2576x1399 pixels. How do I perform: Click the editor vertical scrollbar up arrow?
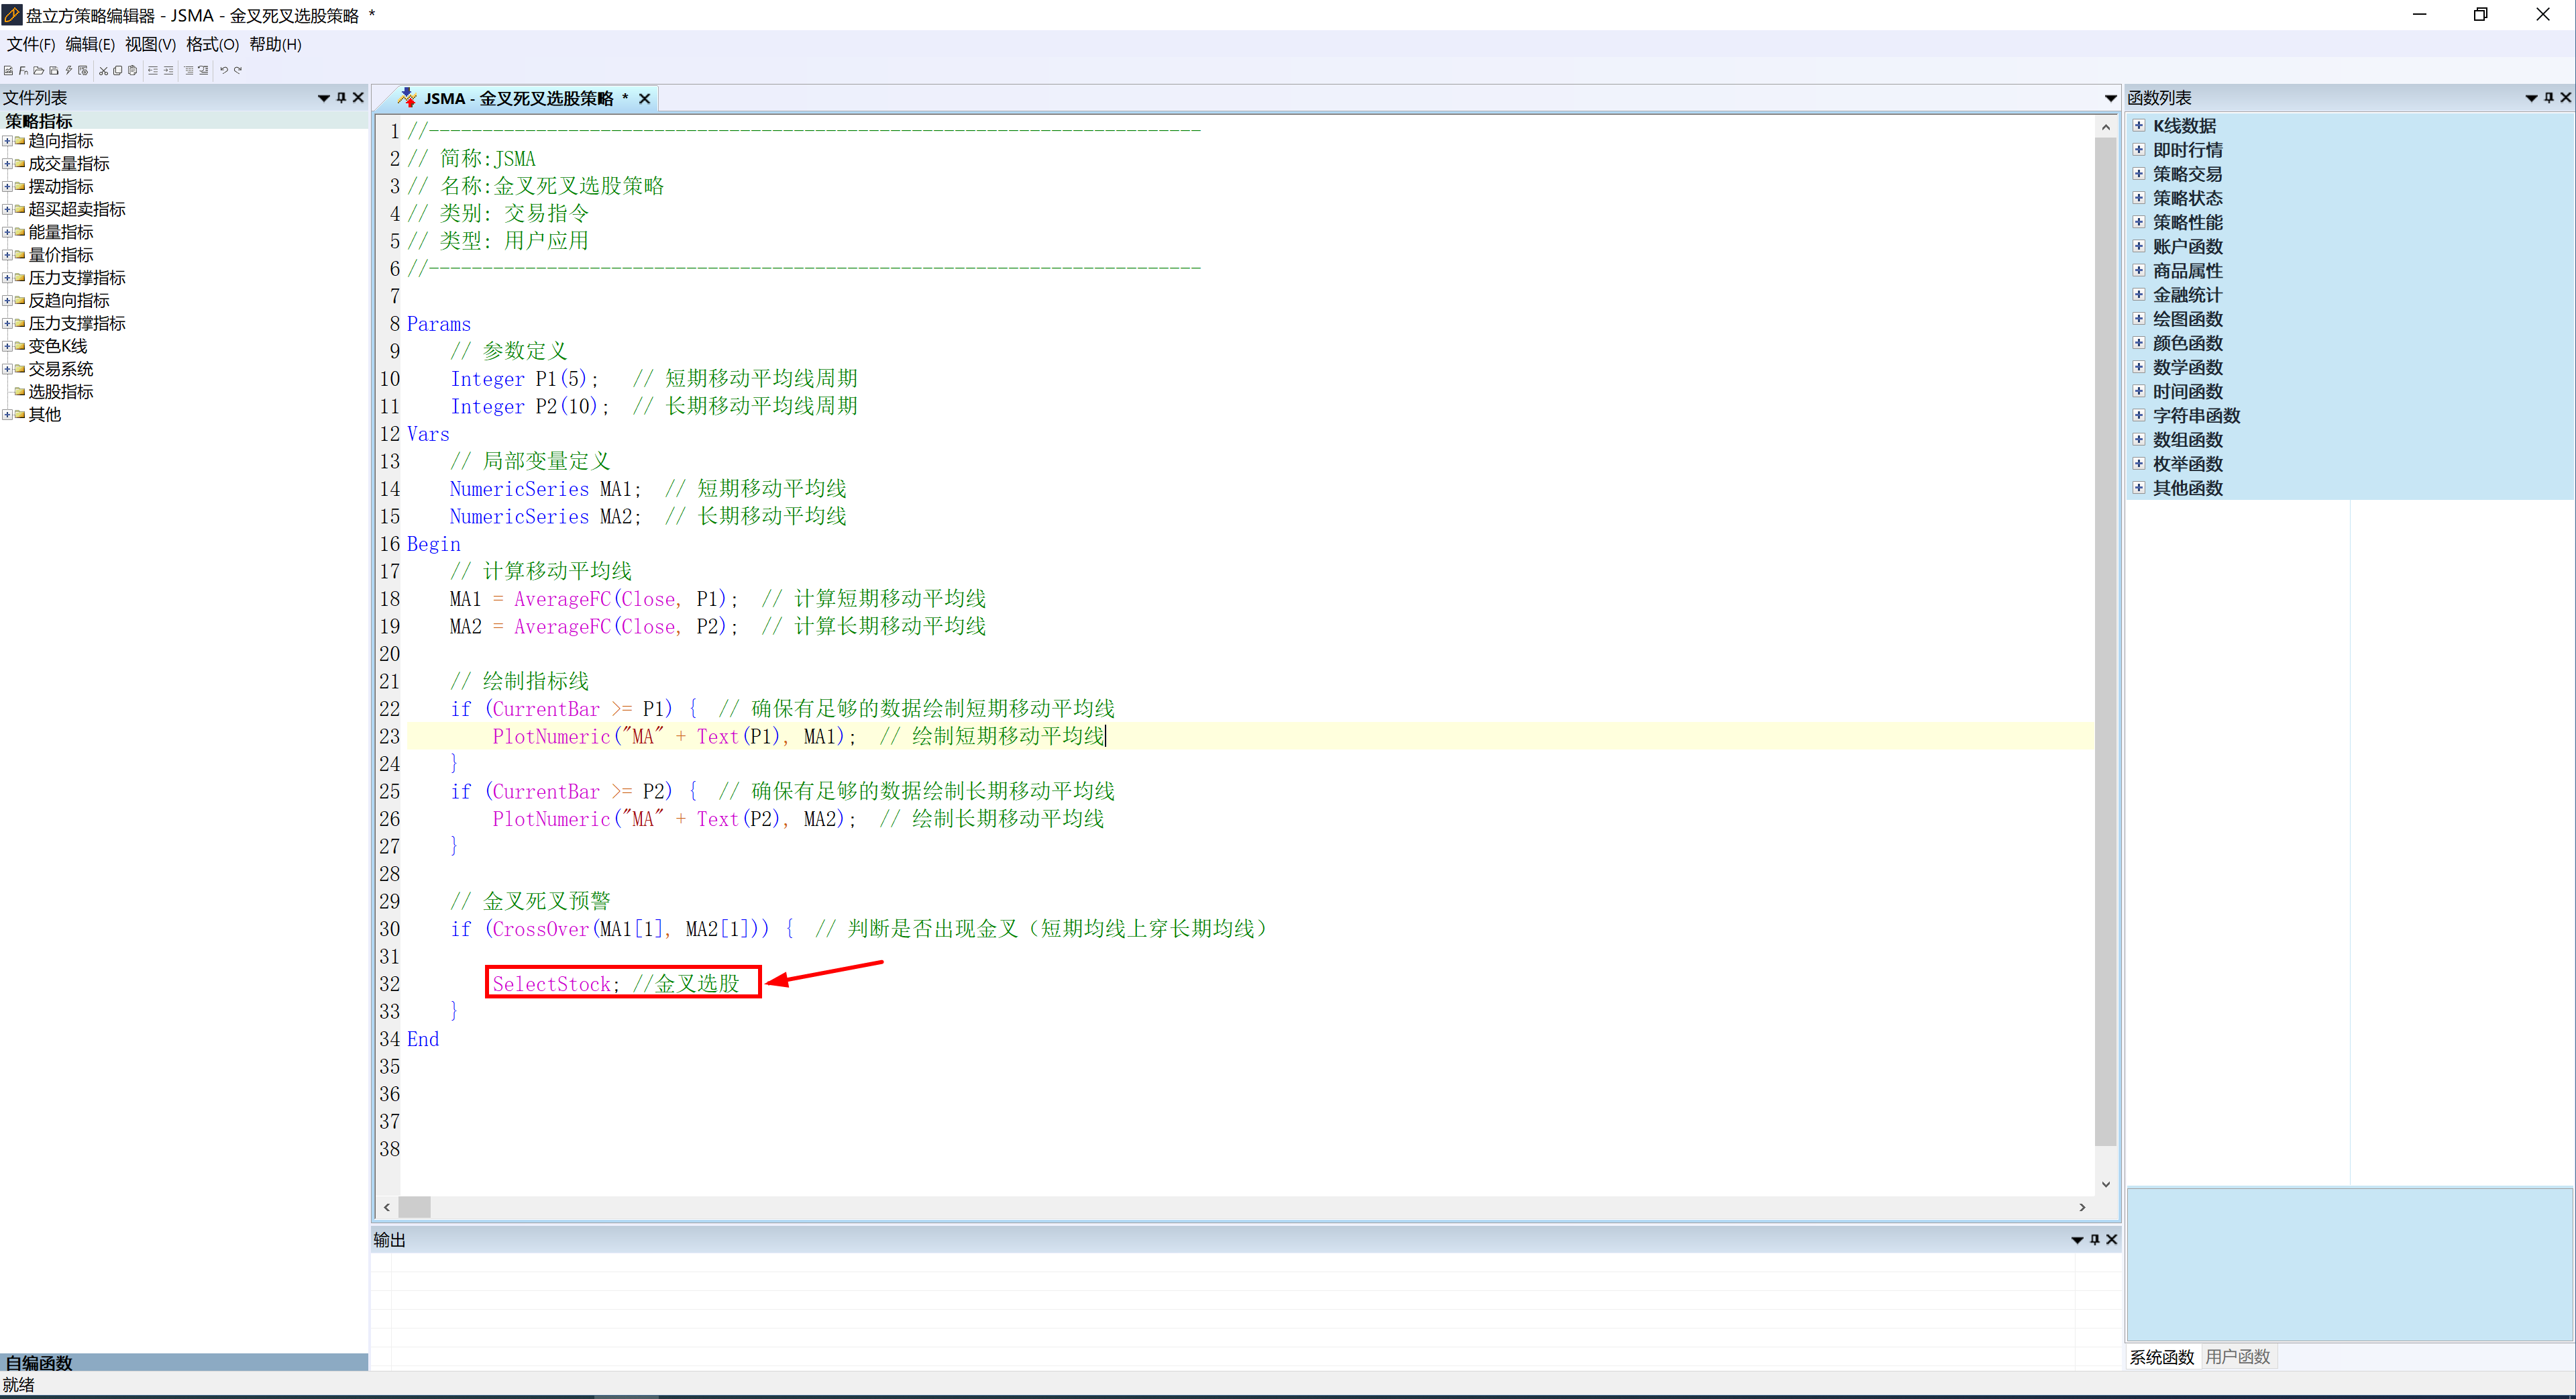click(2106, 127)
